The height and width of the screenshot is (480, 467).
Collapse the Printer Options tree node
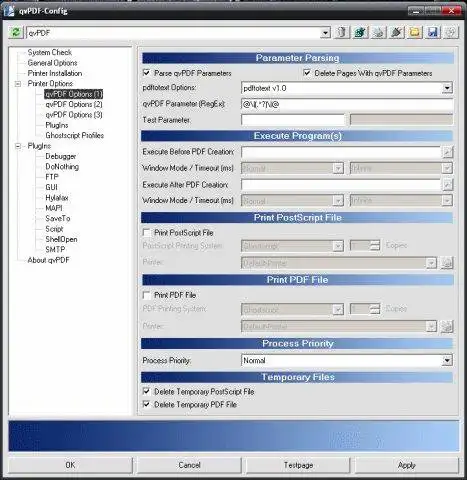pyautogui.click(x=18, y=84)
